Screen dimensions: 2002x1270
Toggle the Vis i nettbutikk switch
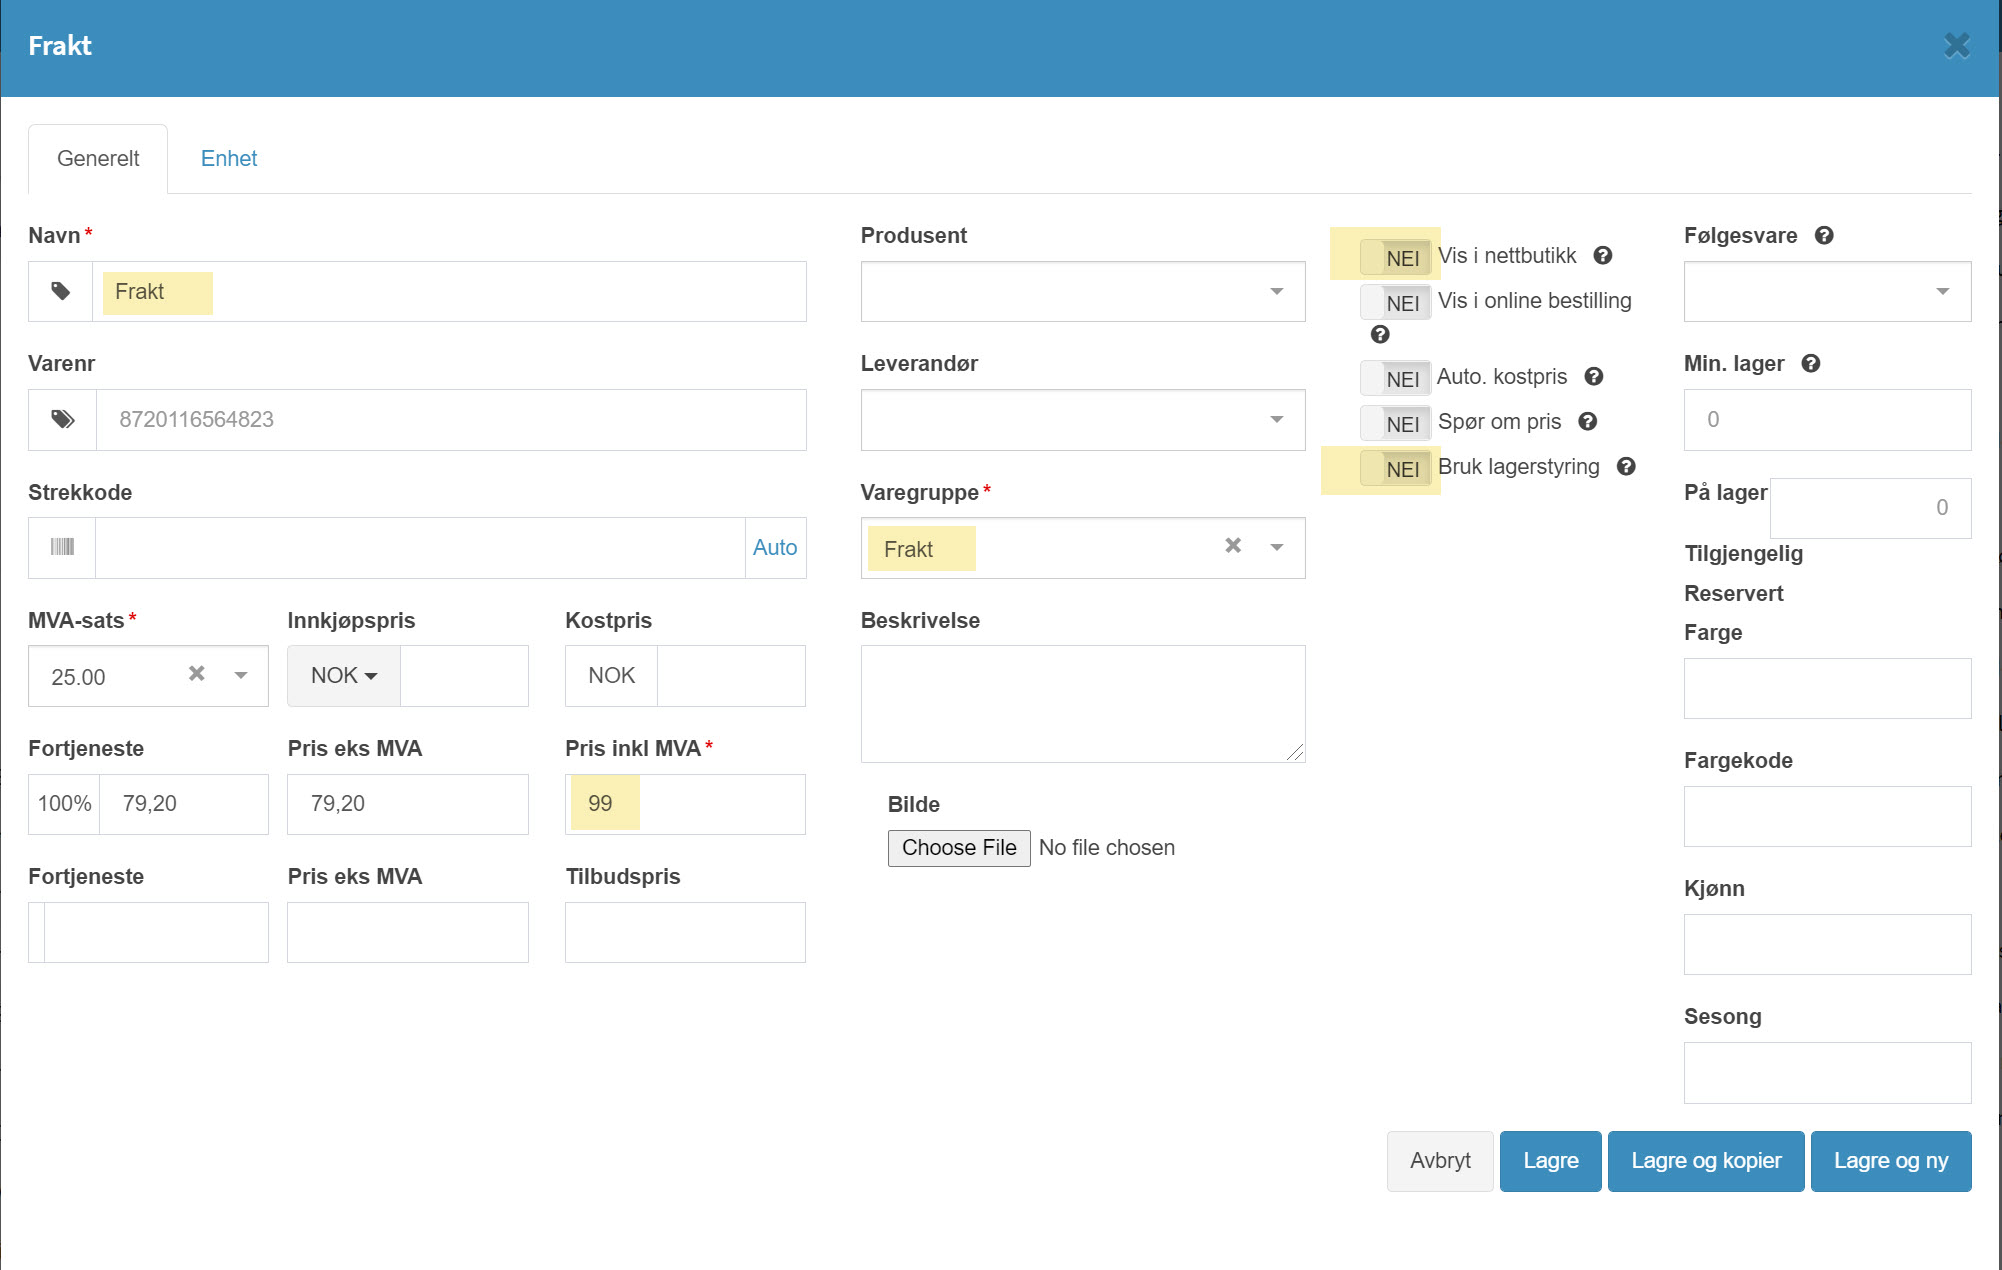coord(1395,258)
